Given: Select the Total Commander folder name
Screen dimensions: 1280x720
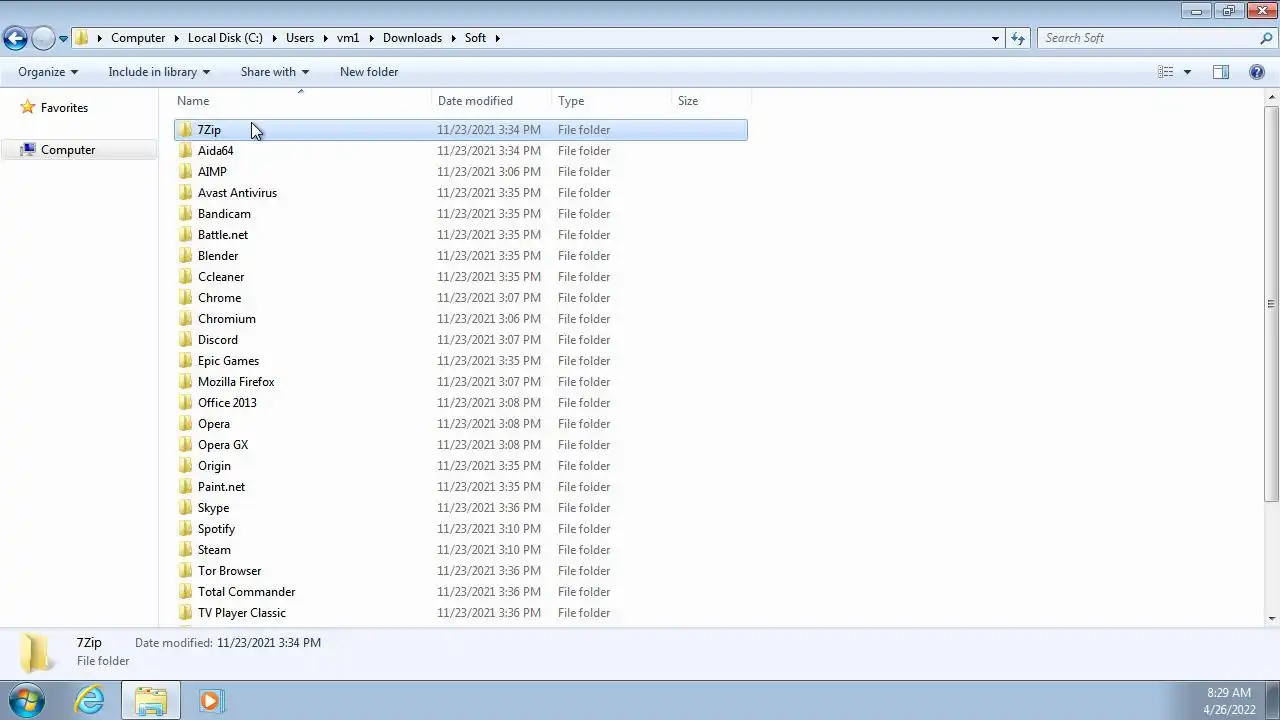Looking at the screenshot, I should (x=246, y=592).
